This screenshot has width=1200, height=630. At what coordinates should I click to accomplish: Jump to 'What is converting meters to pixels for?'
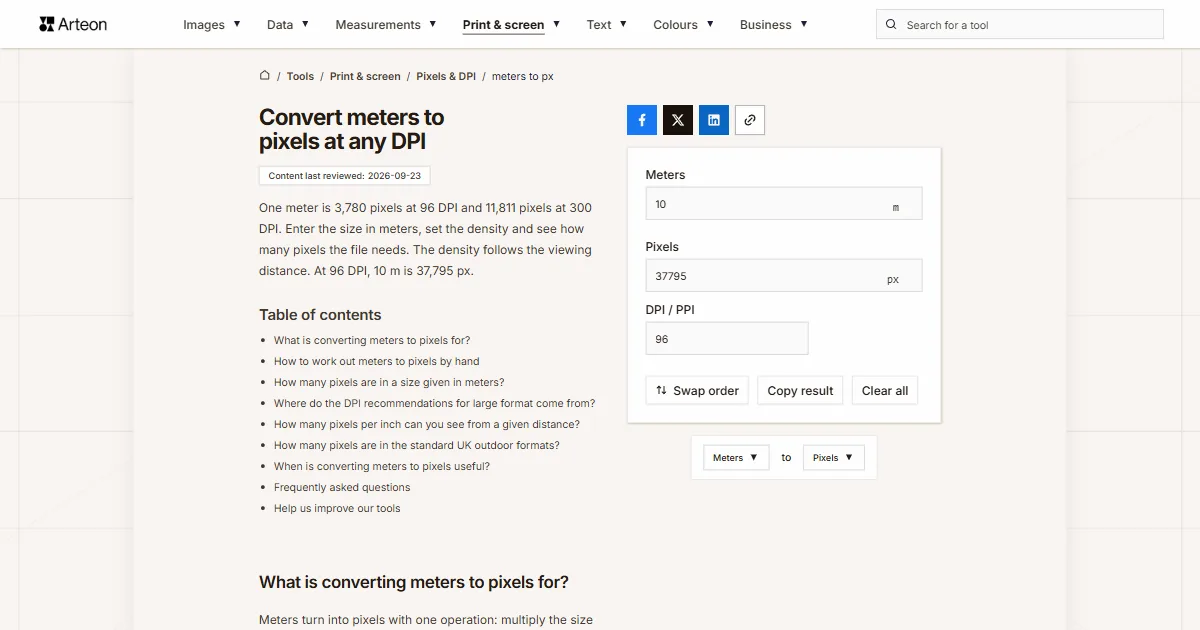372,340
